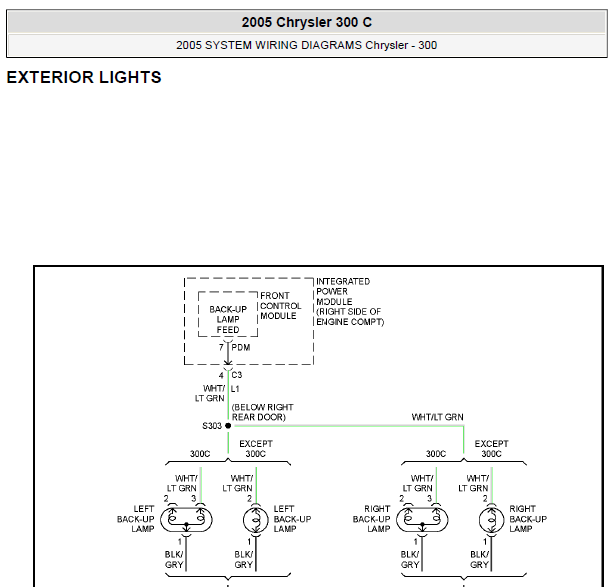Click the "INTEGRATED POWER MODULE" label
Viewport: 609px width, 587px height.
coord(350,301)
